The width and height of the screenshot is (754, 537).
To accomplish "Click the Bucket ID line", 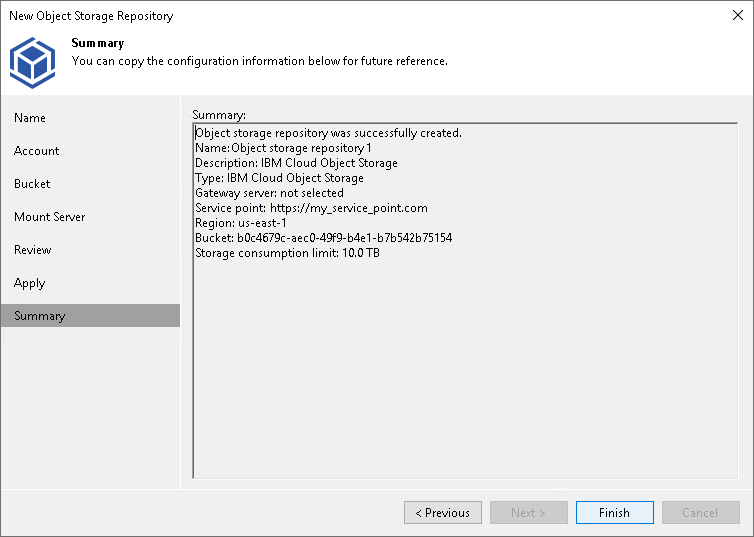I will pos(323,238).
